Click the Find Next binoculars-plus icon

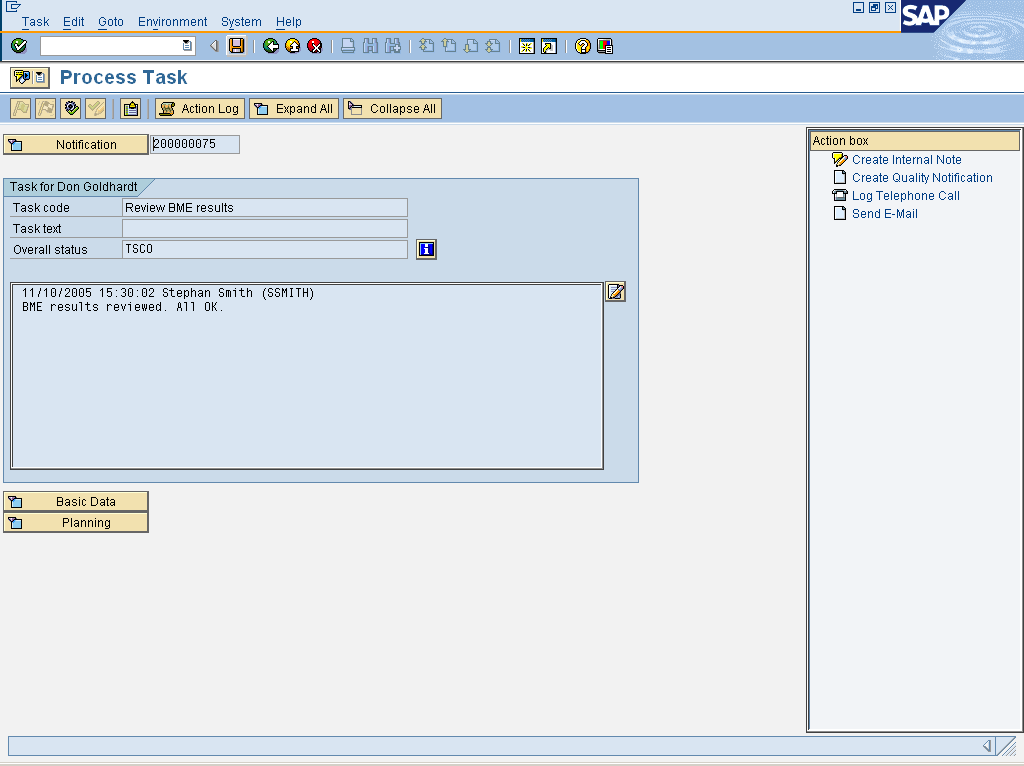[x=392, y=46]
